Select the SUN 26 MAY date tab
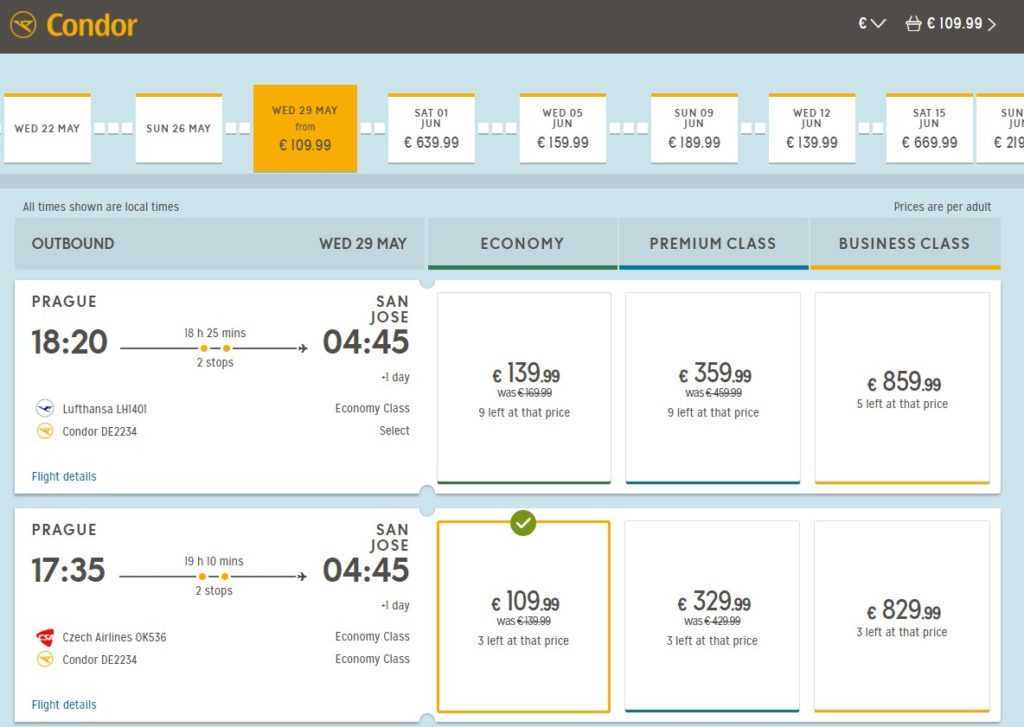 coord(179,128)
